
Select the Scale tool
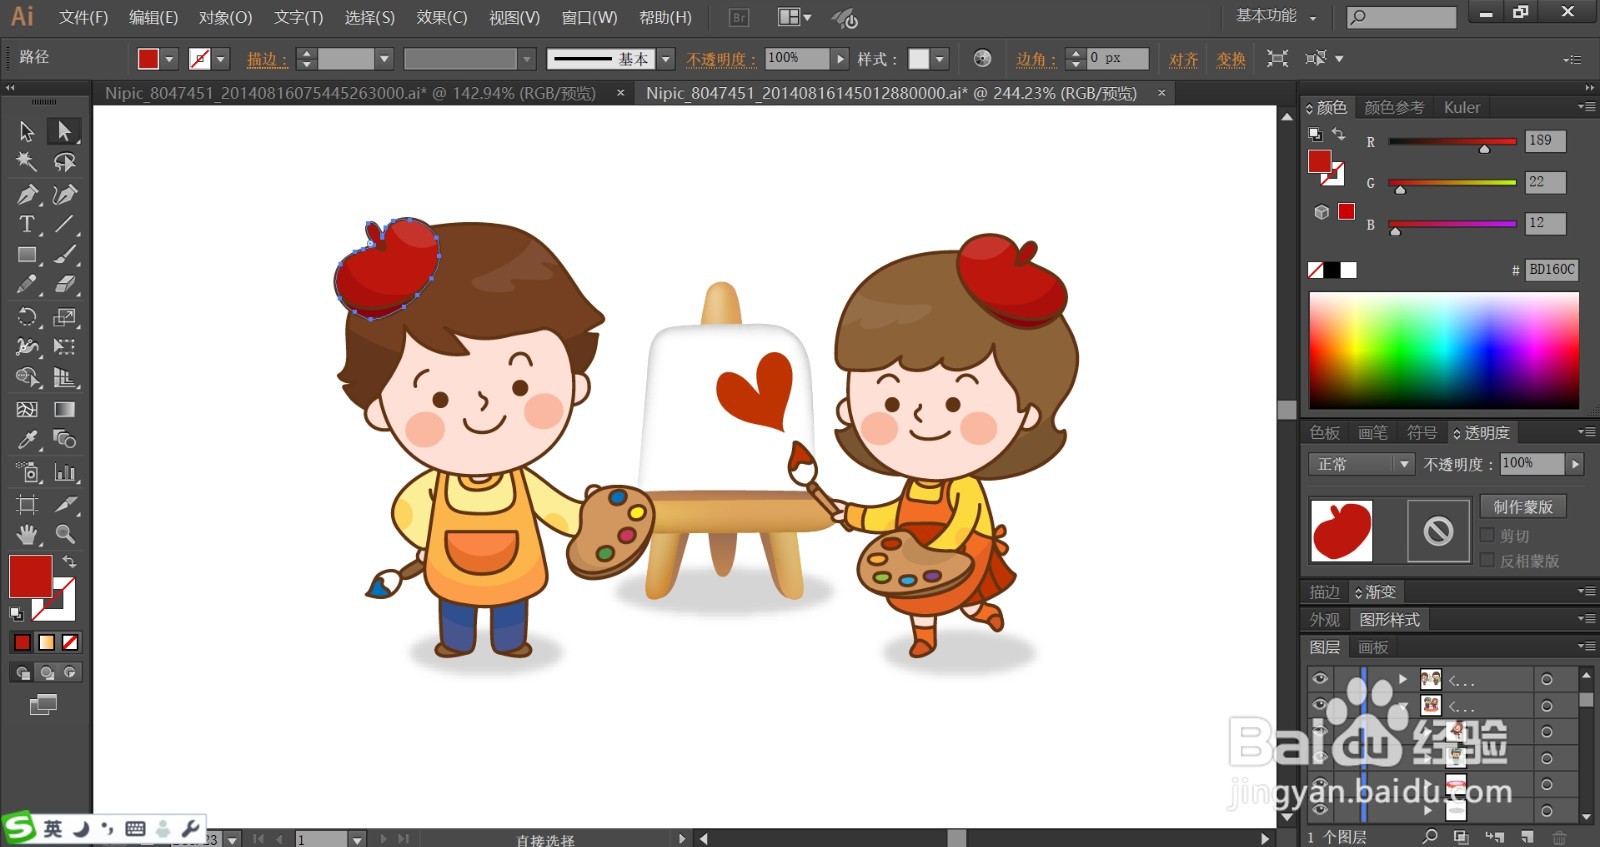[x=64, y=317]
